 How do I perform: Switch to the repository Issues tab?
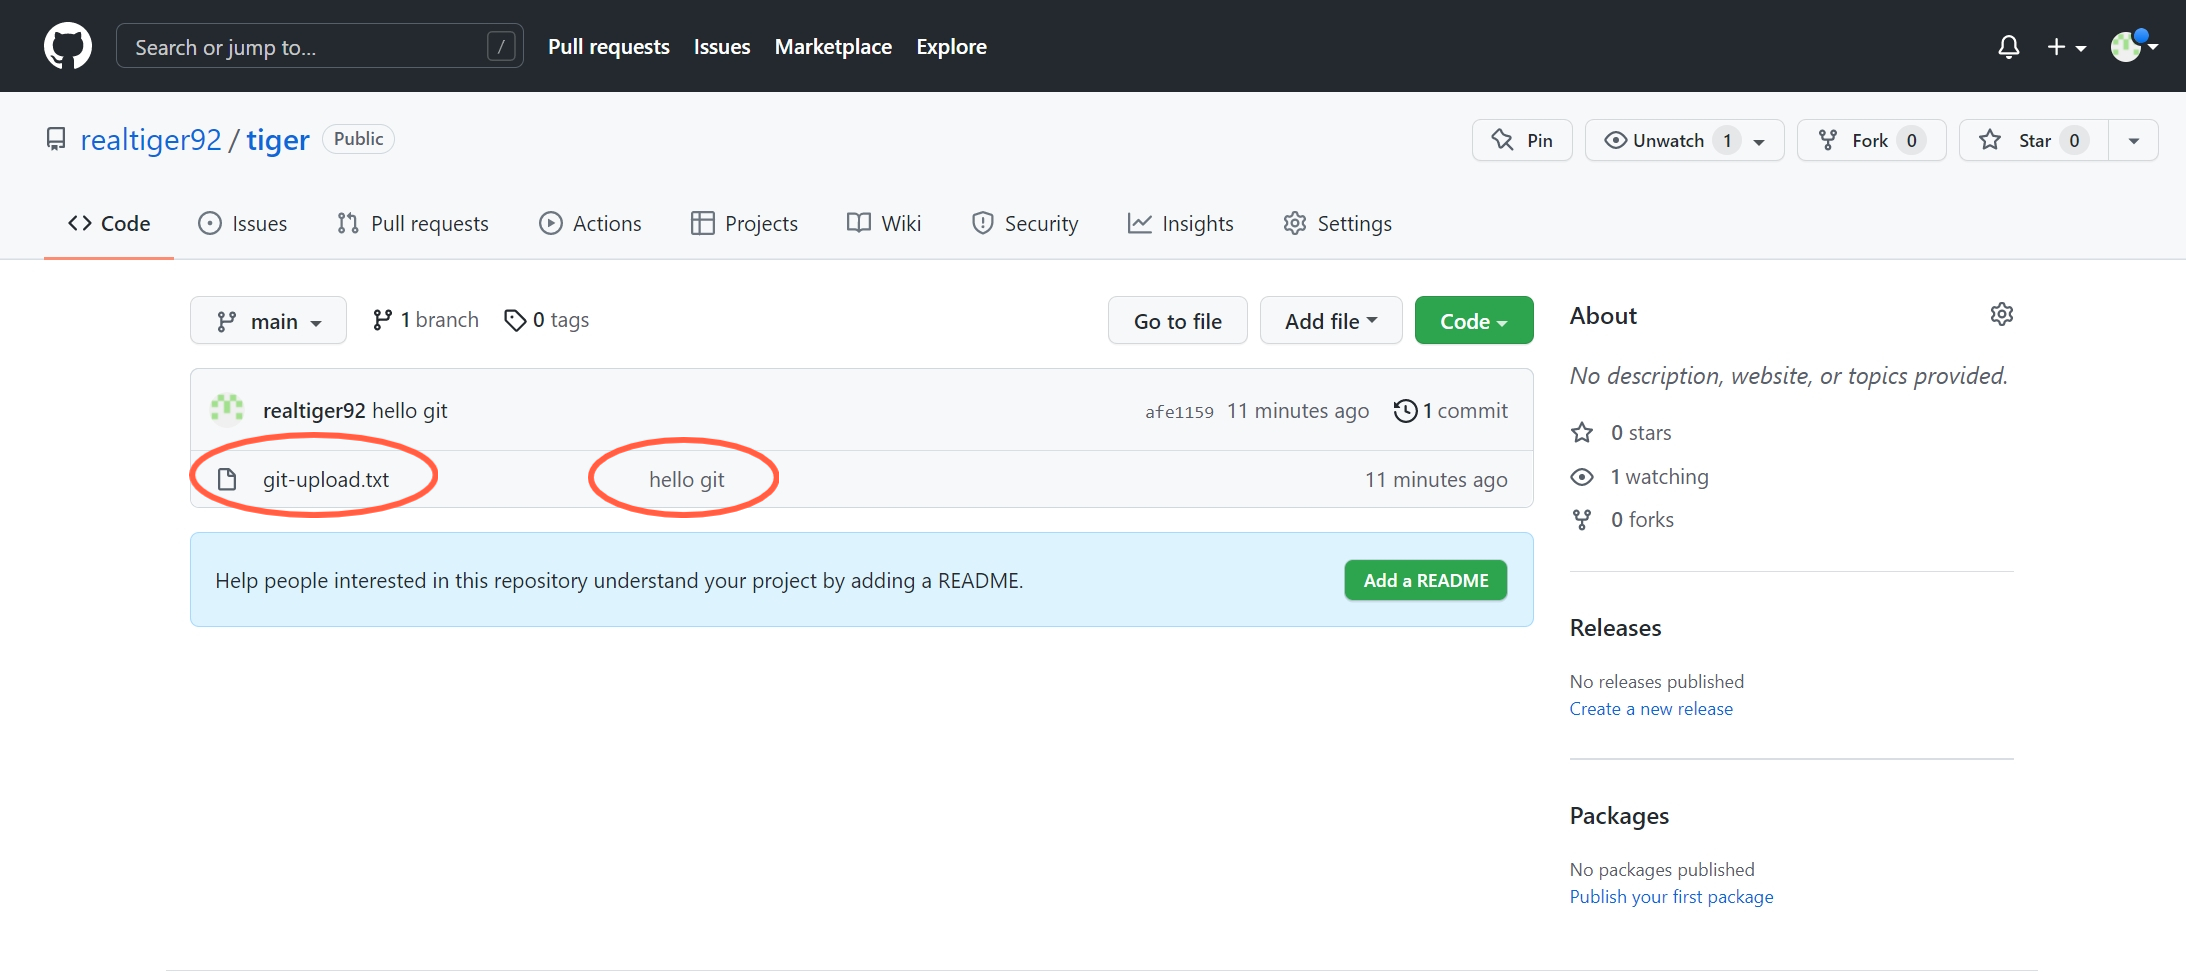[x=243, y=224]
